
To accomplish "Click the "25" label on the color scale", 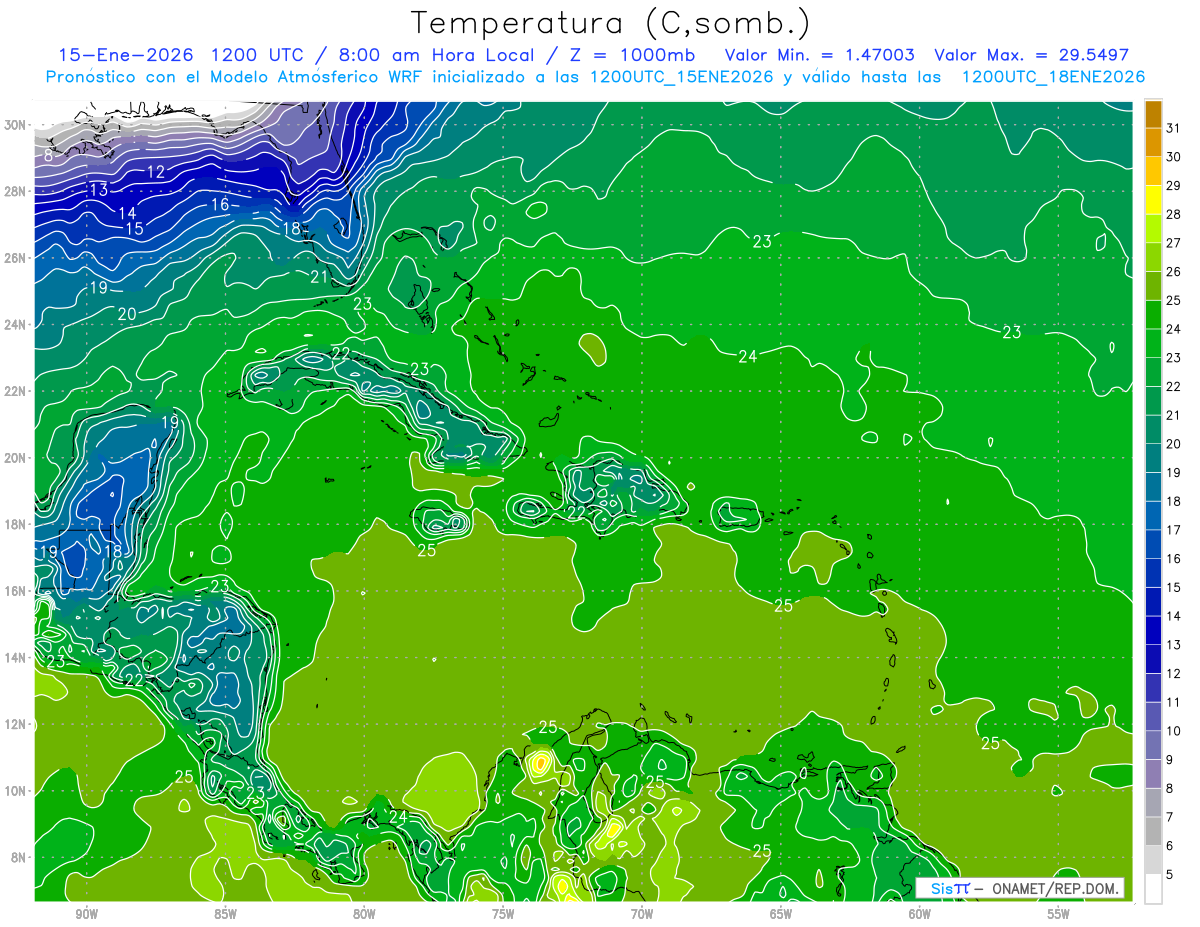I will [x=1173, y=299].
